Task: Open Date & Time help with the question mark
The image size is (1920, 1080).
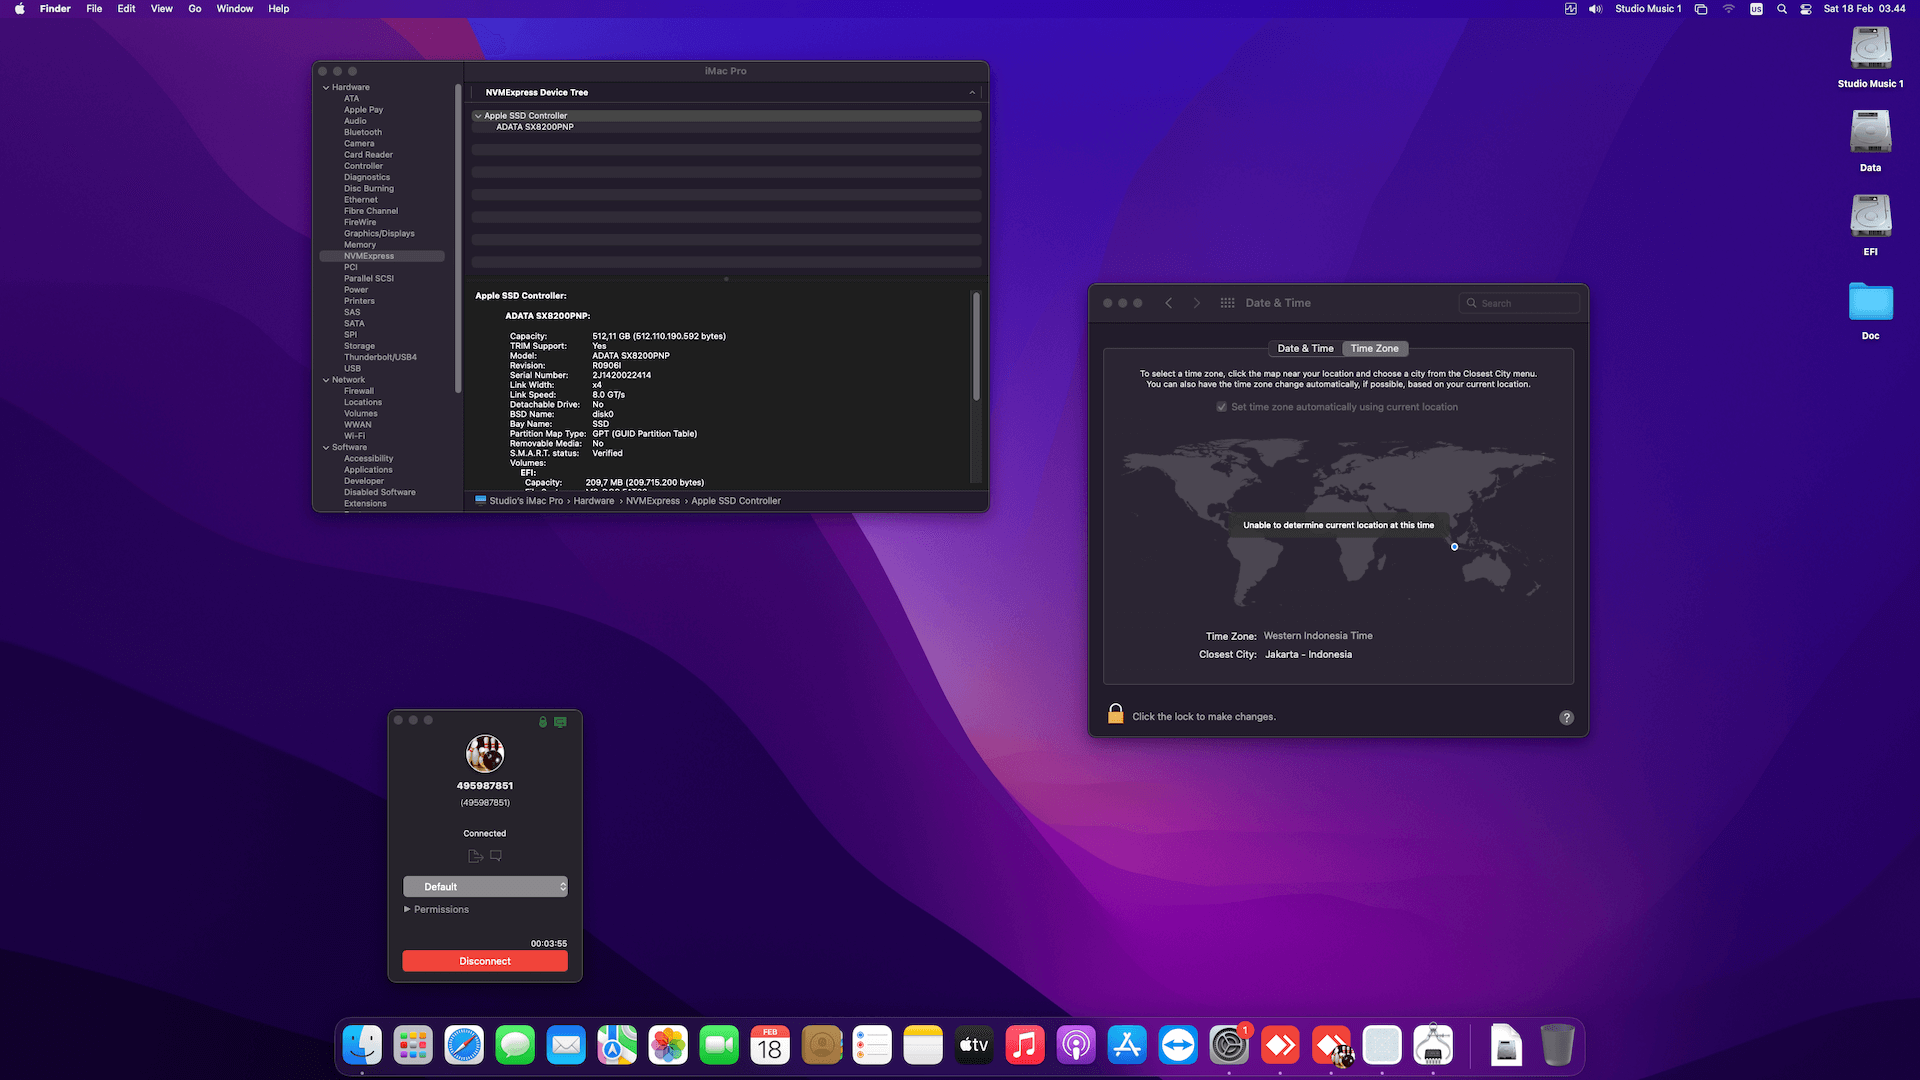Action: [x=1566, y=718]
